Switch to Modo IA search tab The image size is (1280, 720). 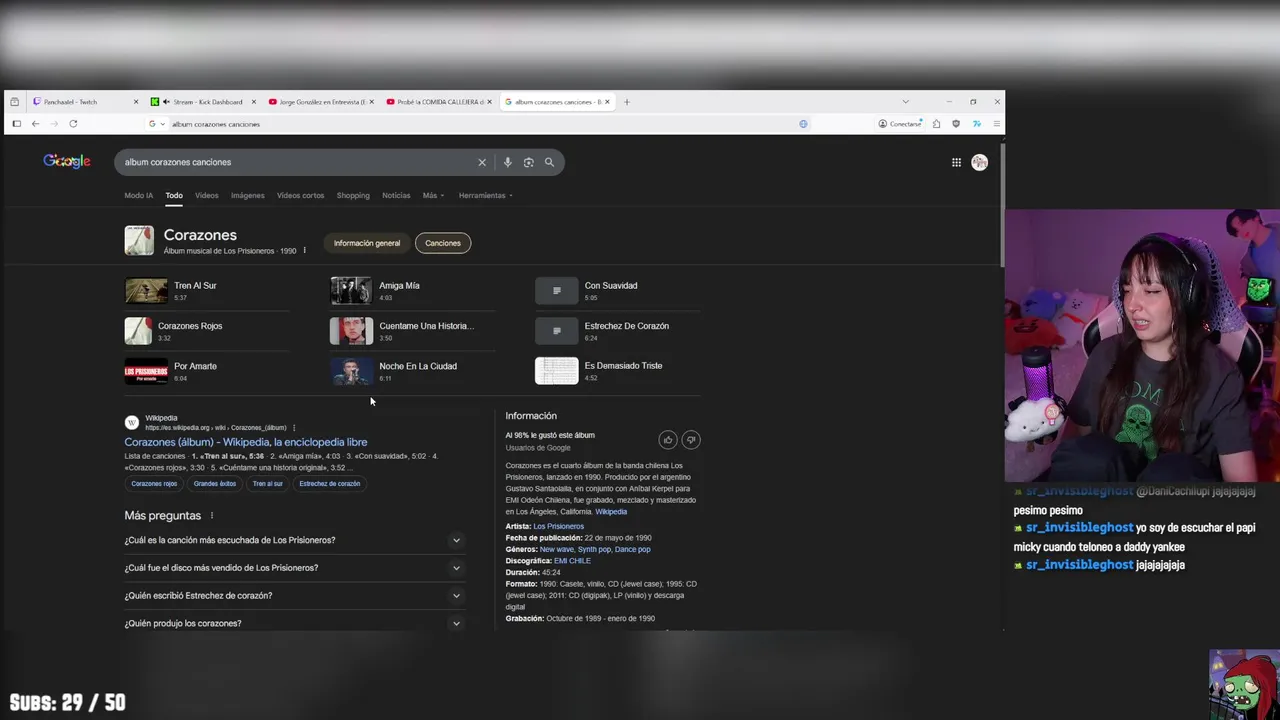tap(139, 196)
